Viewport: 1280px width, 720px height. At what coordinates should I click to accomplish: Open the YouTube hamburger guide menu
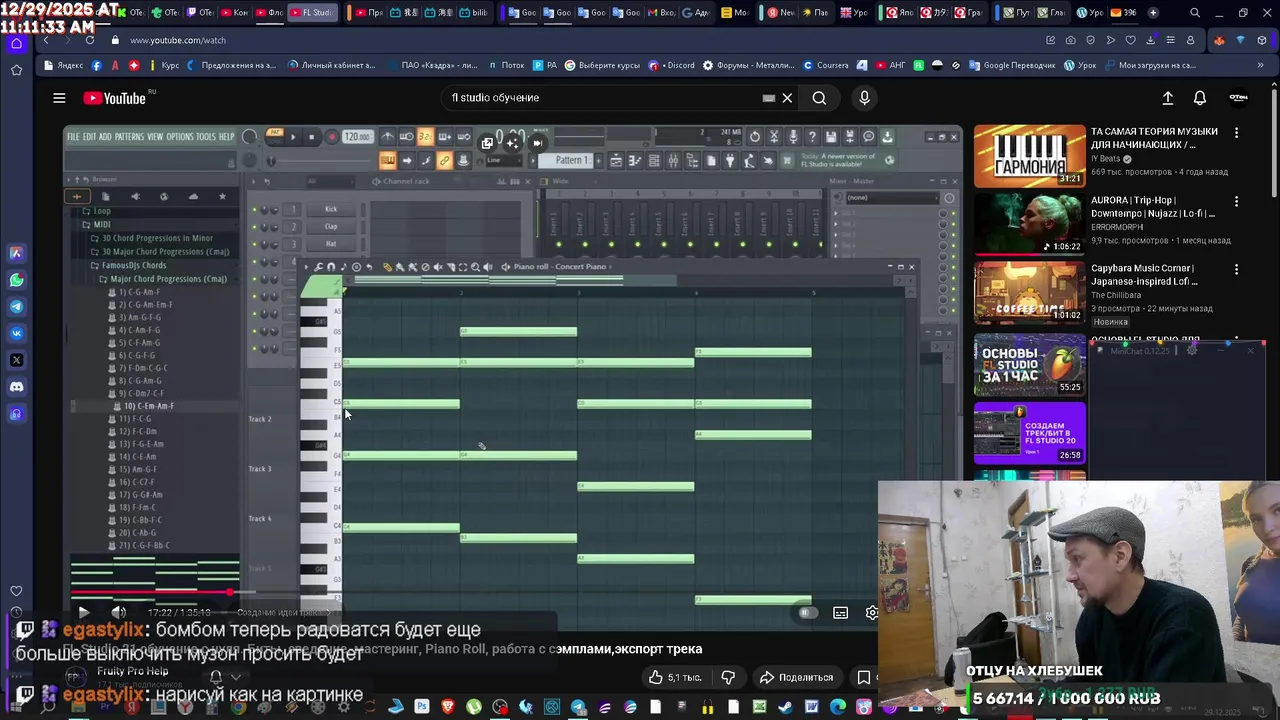59,98
